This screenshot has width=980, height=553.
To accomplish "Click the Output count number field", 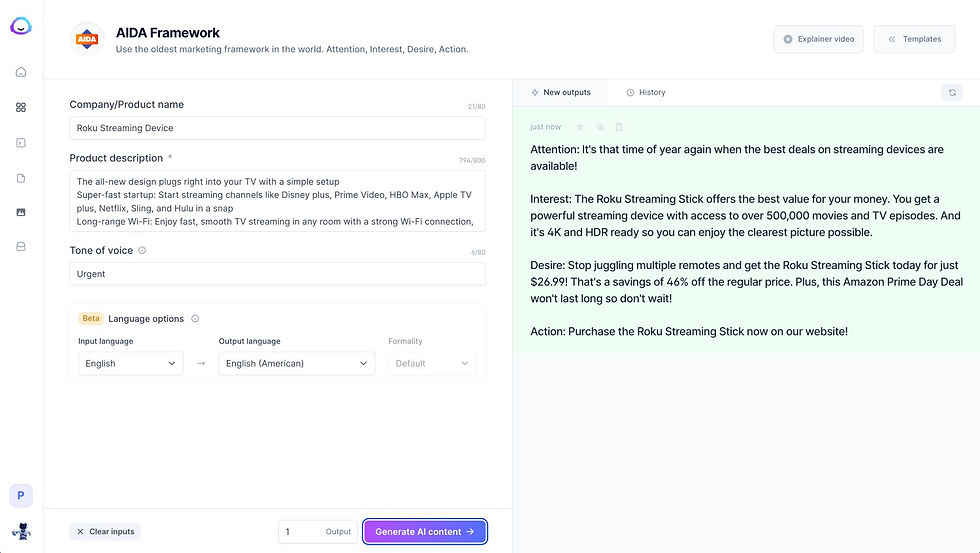I will click(318, 532).
